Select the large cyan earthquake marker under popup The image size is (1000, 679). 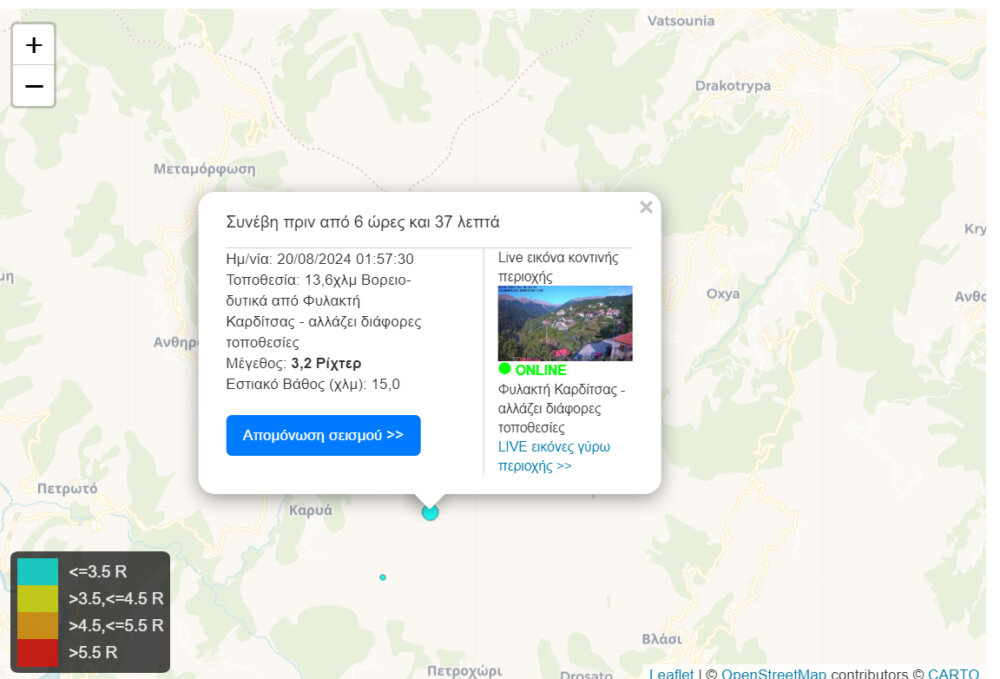pyautogui.click(x=430, y=512)
